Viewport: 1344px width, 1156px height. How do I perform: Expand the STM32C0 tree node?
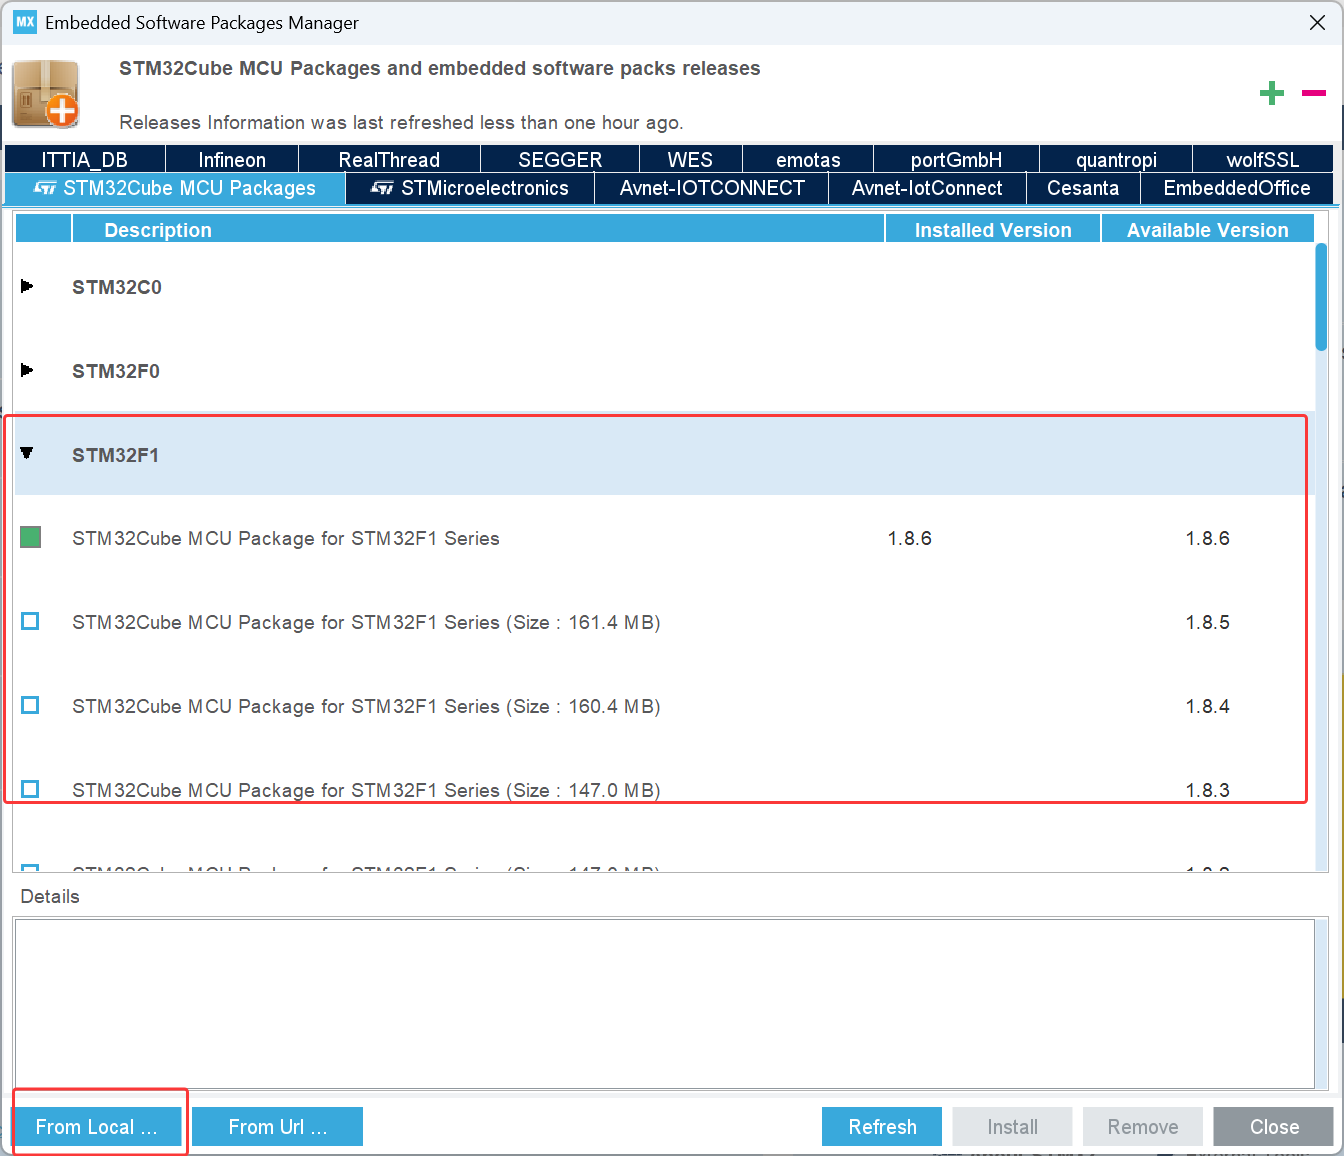pos(27,287)
